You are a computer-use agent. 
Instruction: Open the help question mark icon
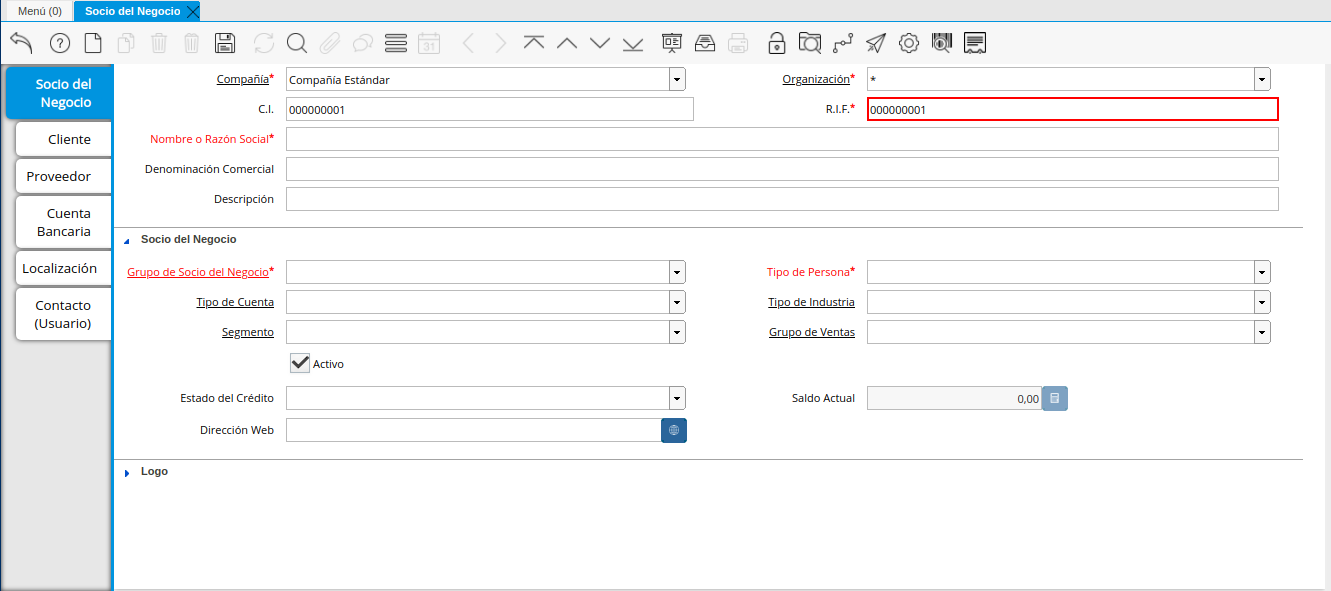click(60, 43)
